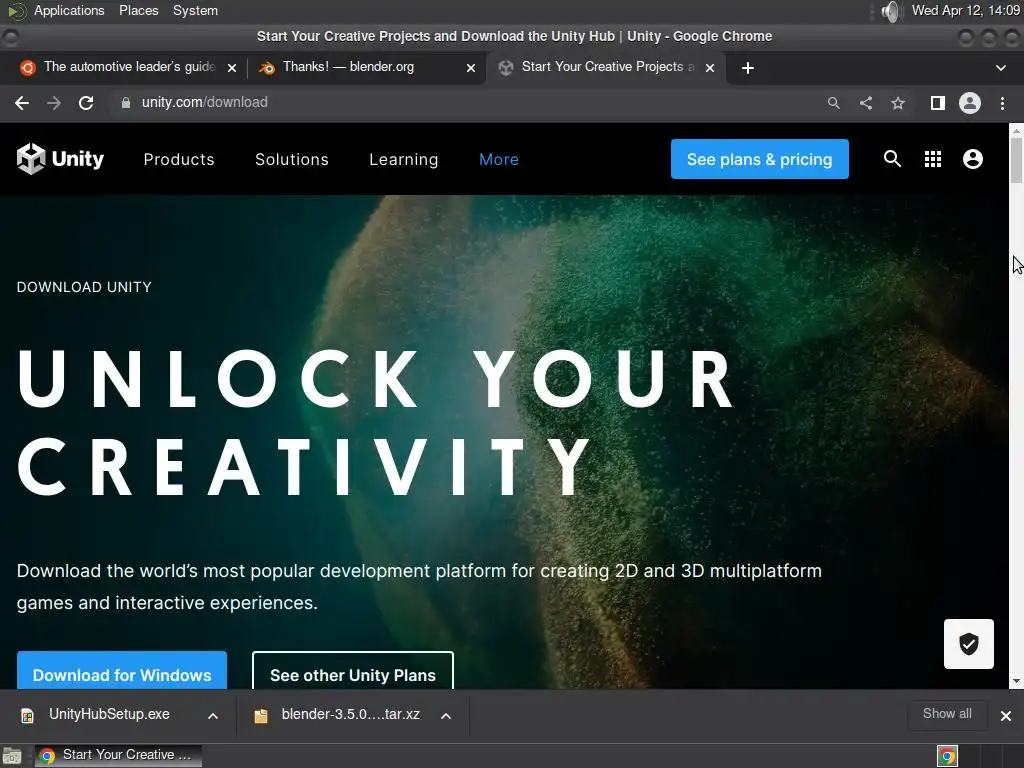Close the automotive leader's guide tab
The height and width of the screenshot is (768, 1024).
click(232, 68)
